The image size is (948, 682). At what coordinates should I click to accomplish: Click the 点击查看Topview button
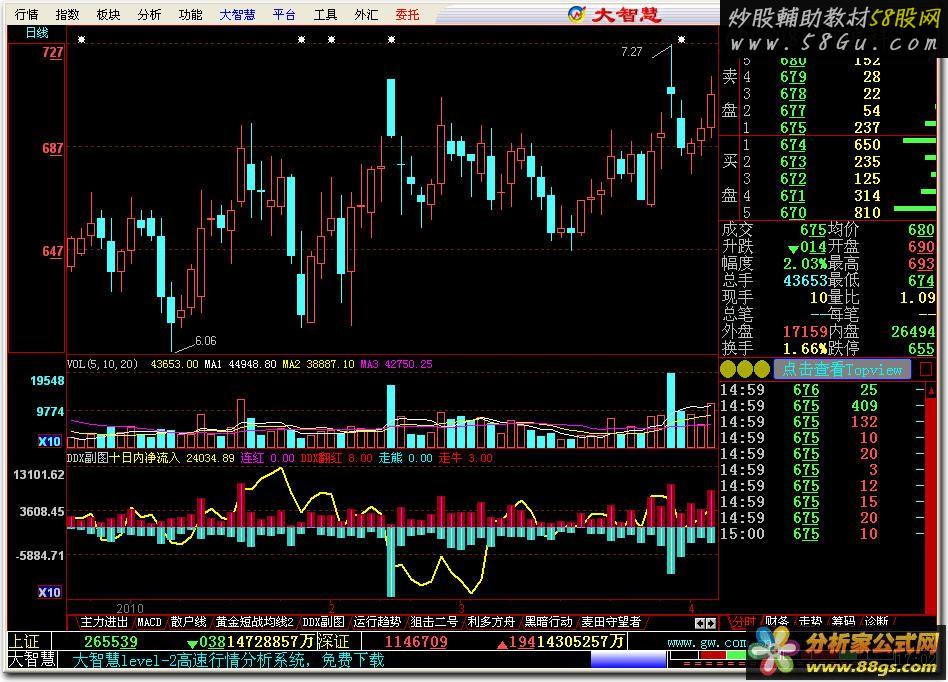(x=842, y=369)
